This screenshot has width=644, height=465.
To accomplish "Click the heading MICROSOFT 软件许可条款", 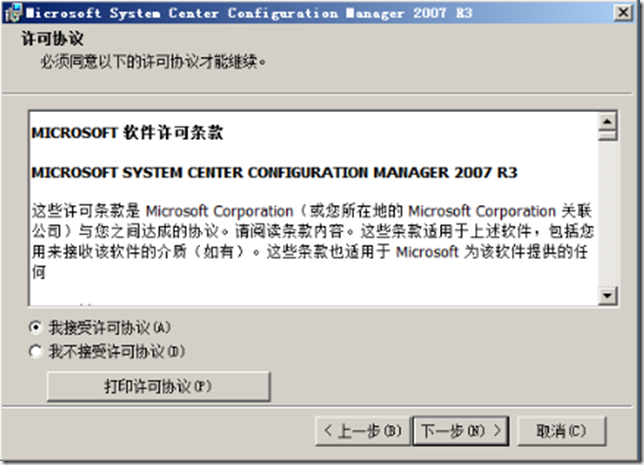I will point(127,133).
